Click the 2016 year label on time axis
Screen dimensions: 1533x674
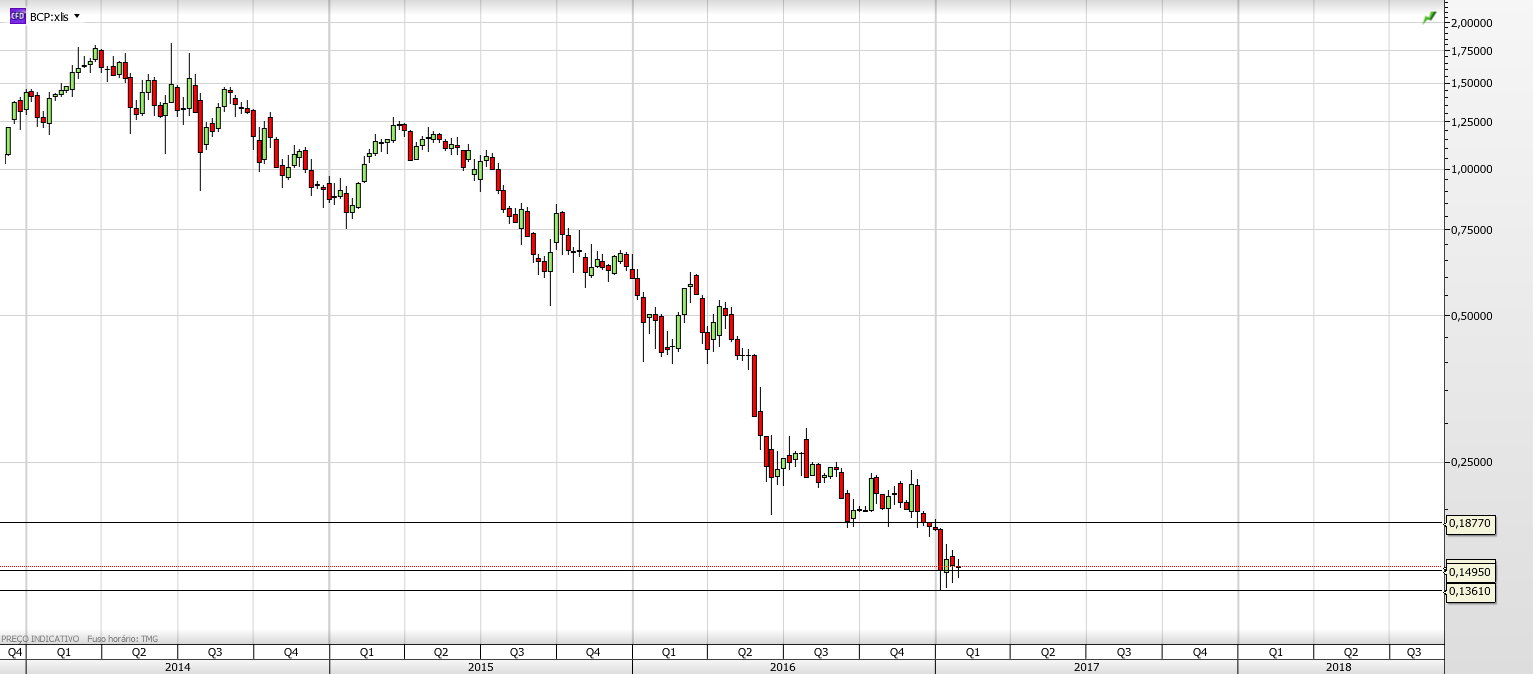tap(783, 666)
